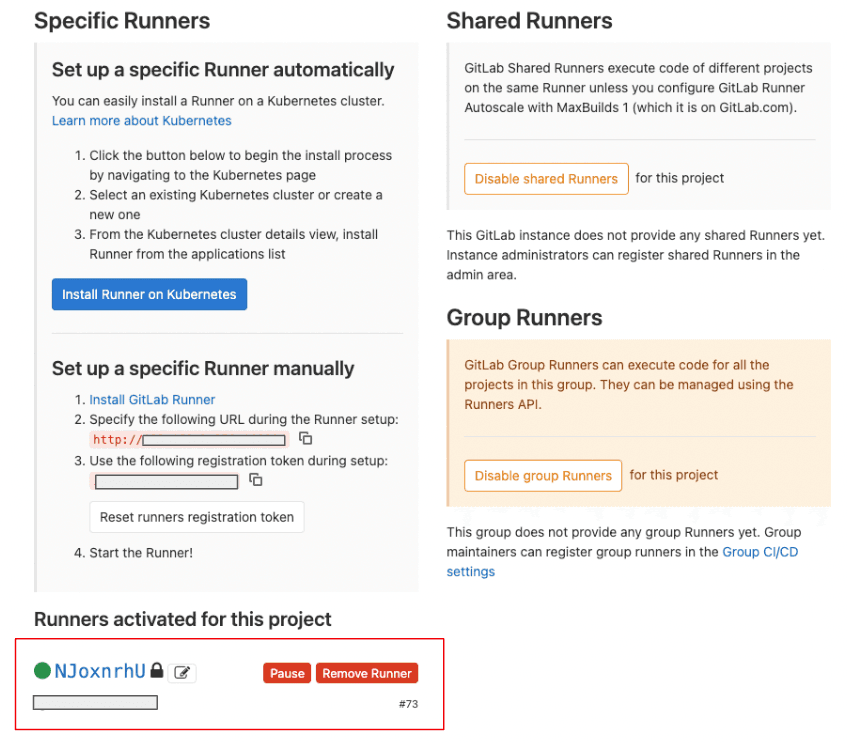Follow the Install GitLab Runner link

[152, 399]
